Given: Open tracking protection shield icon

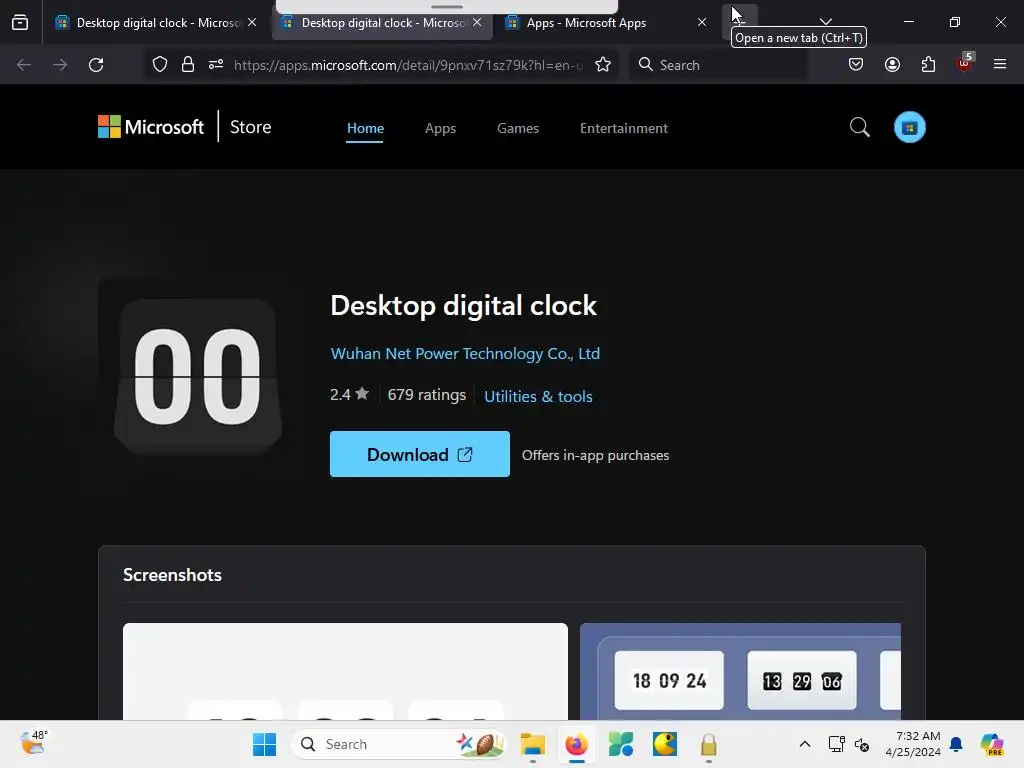Looking at the screenshot, I should [160, 65].
